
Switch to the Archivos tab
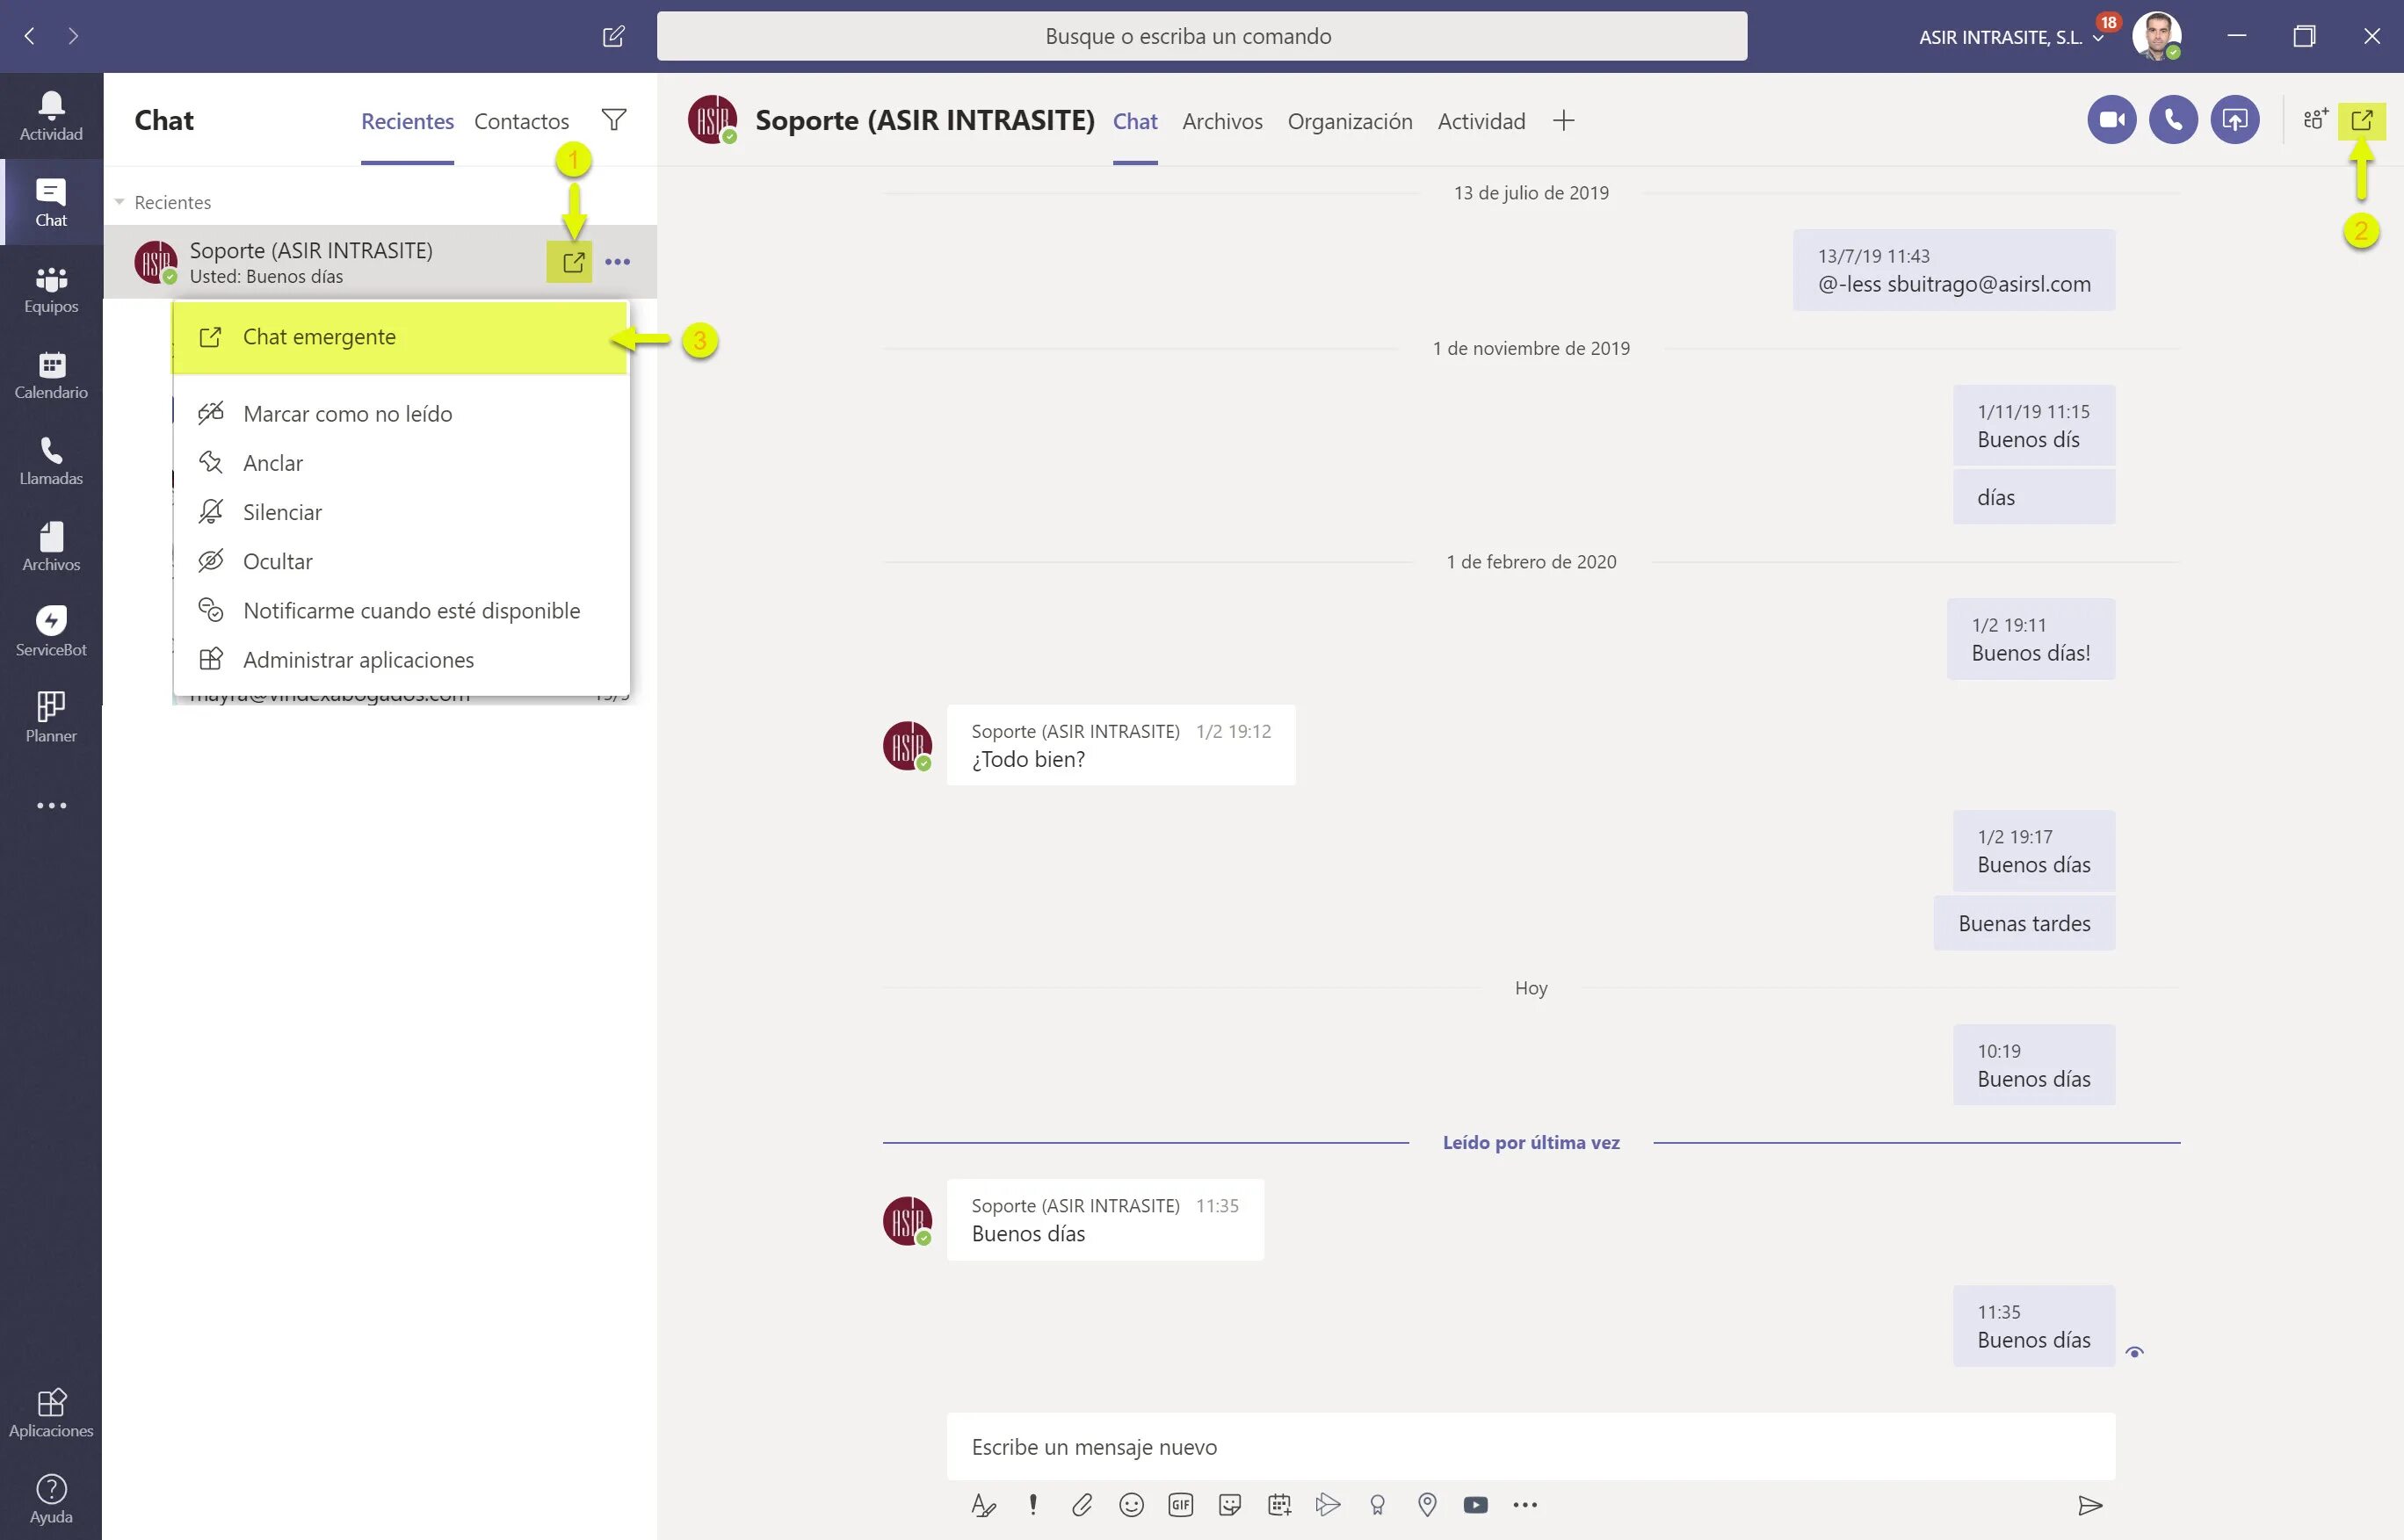click(x=1222, y=121)
